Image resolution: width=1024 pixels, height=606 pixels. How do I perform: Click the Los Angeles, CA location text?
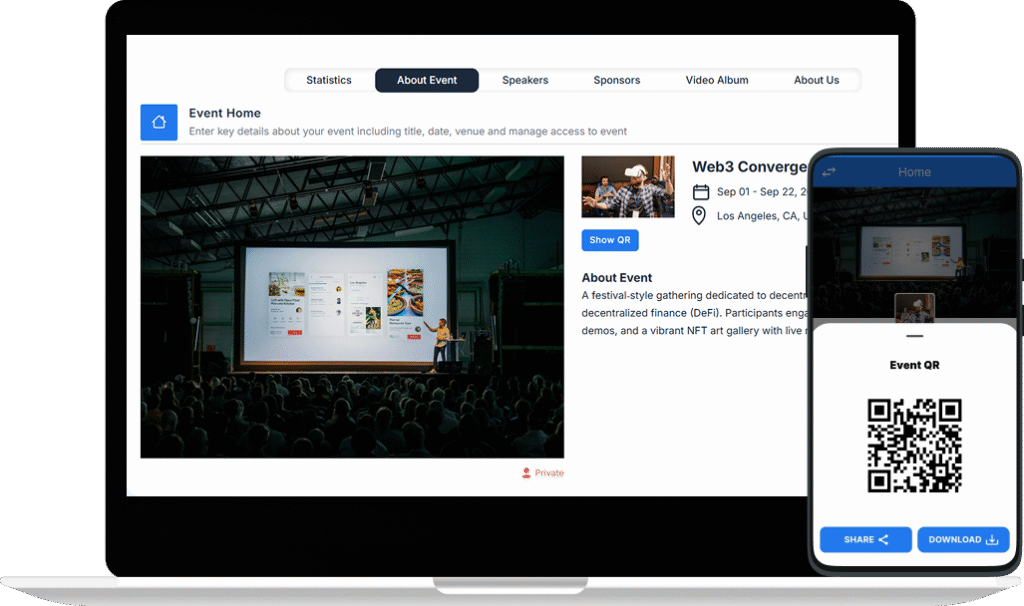[x=762, y=216]
